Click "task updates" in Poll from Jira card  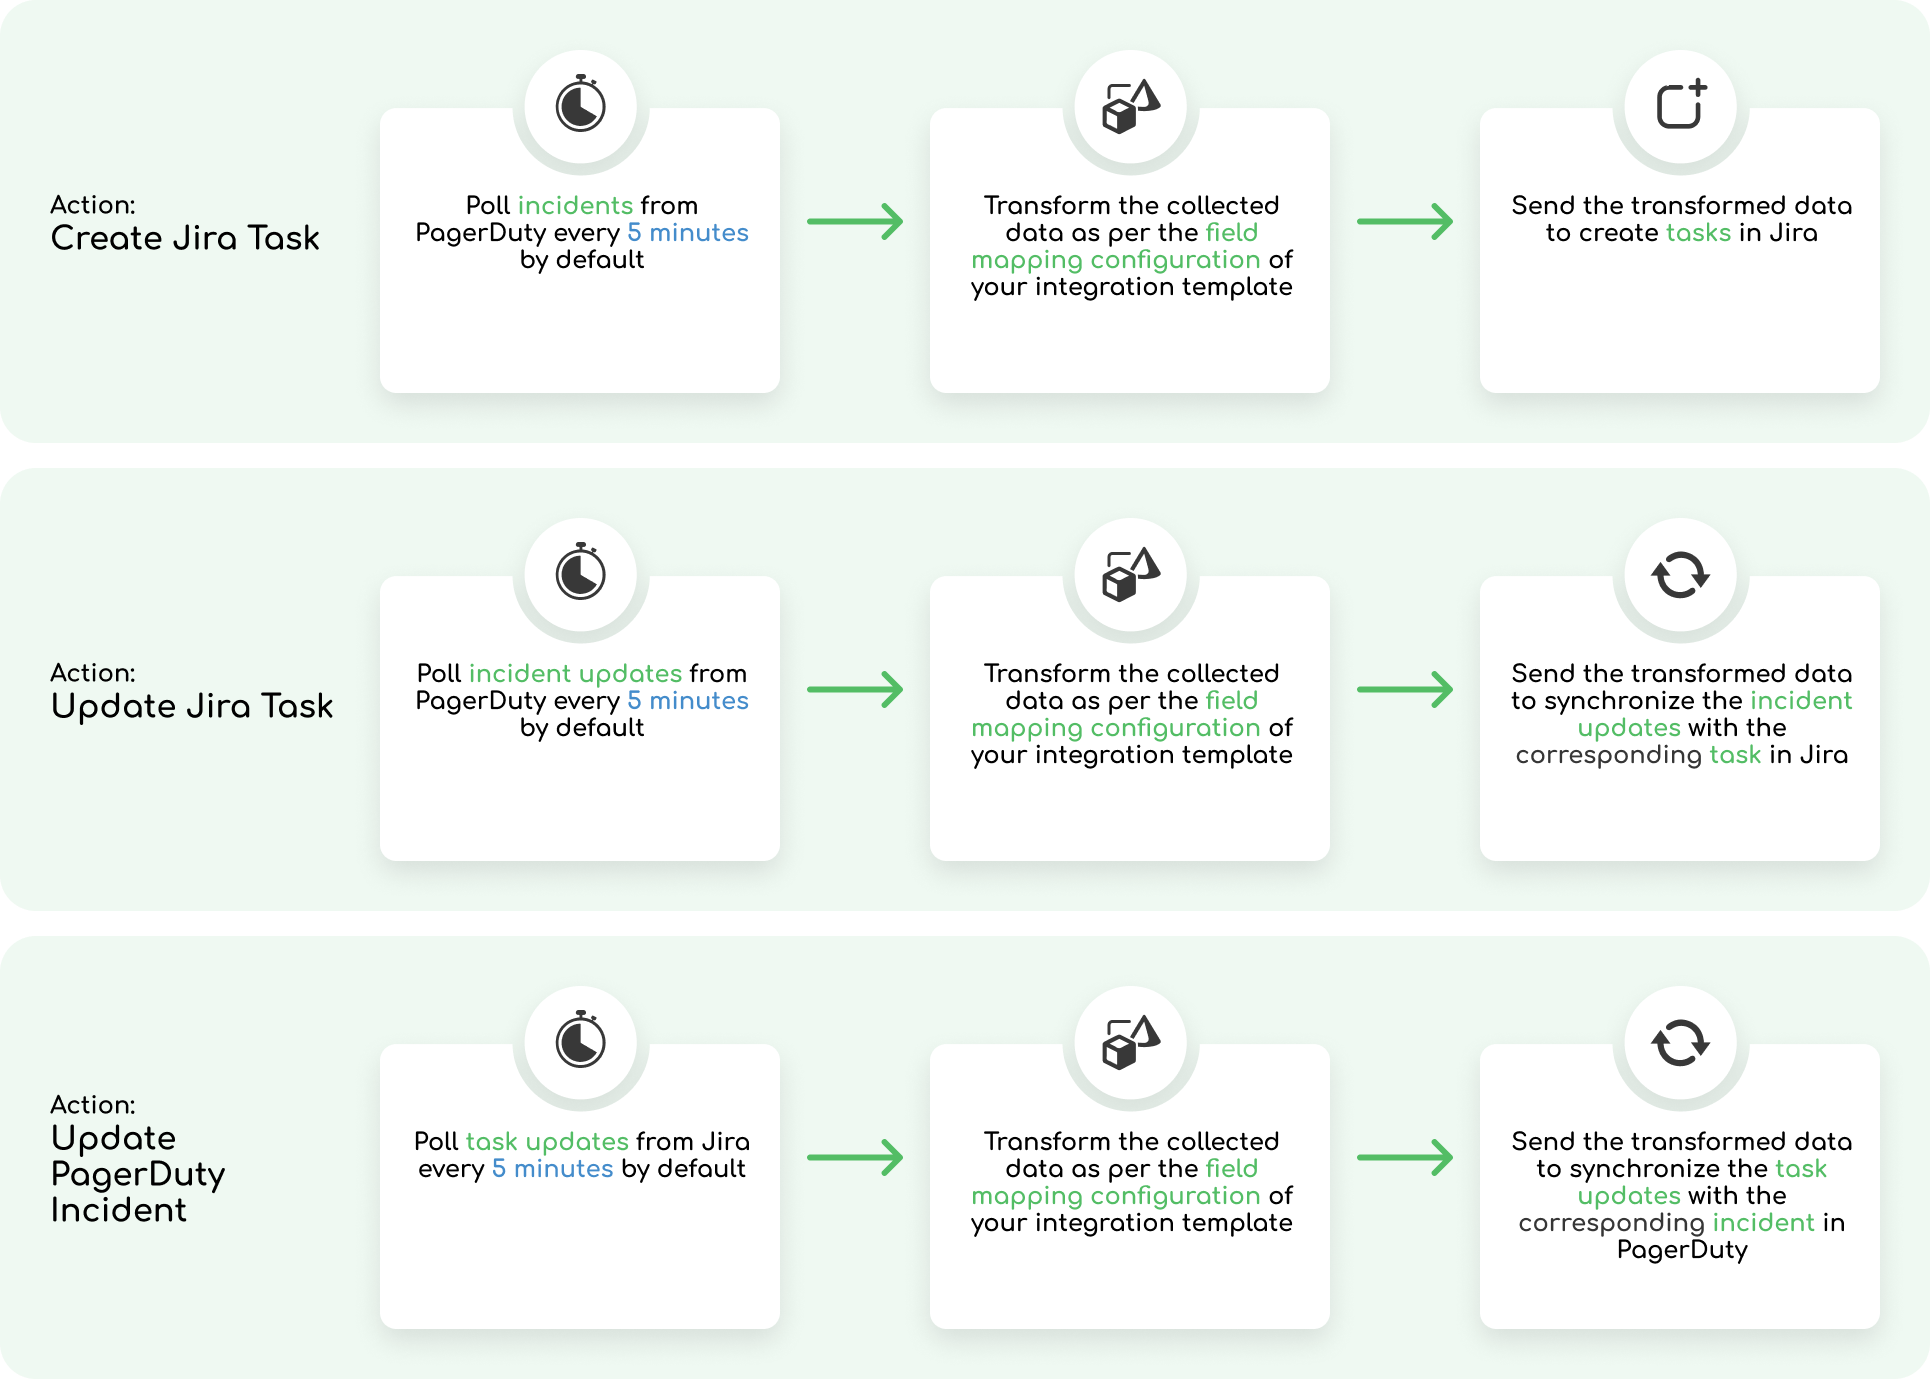coord(547,1141)
